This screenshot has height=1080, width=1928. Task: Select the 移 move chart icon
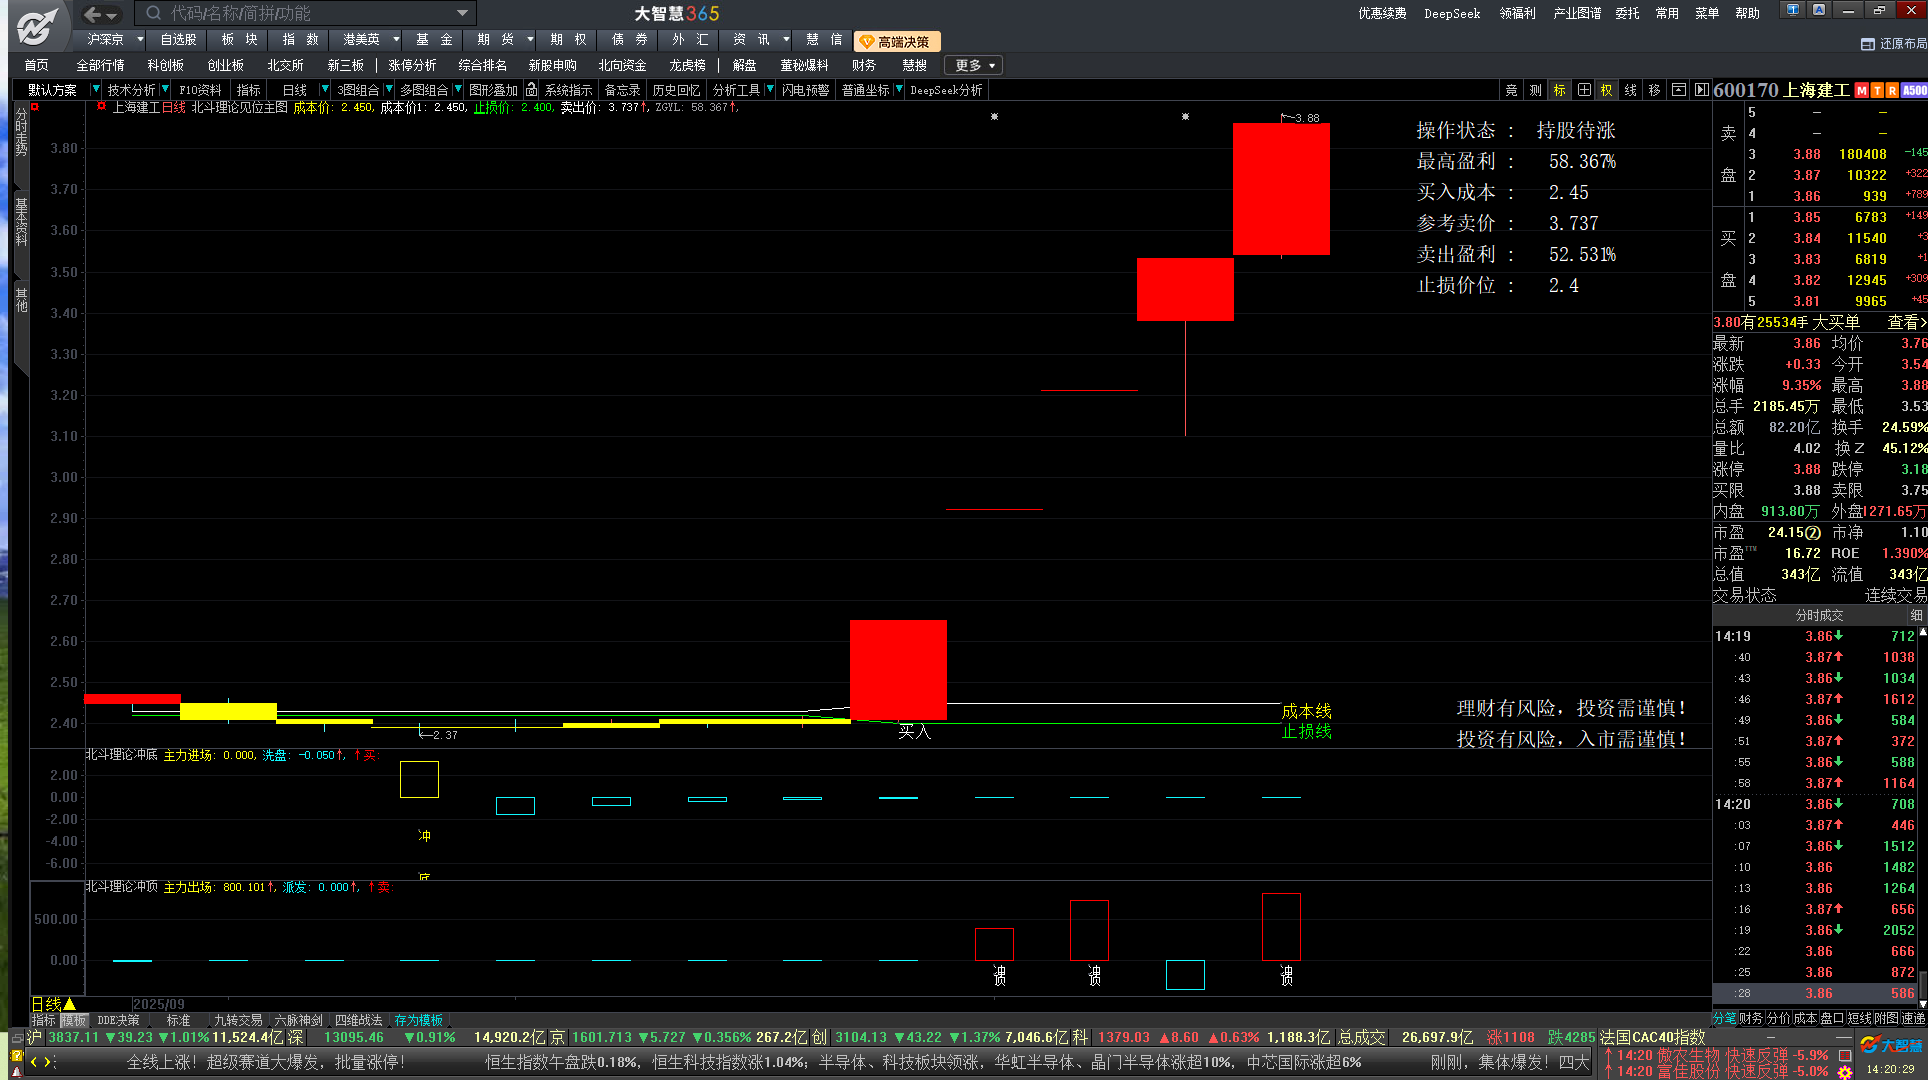[1655, 90]
